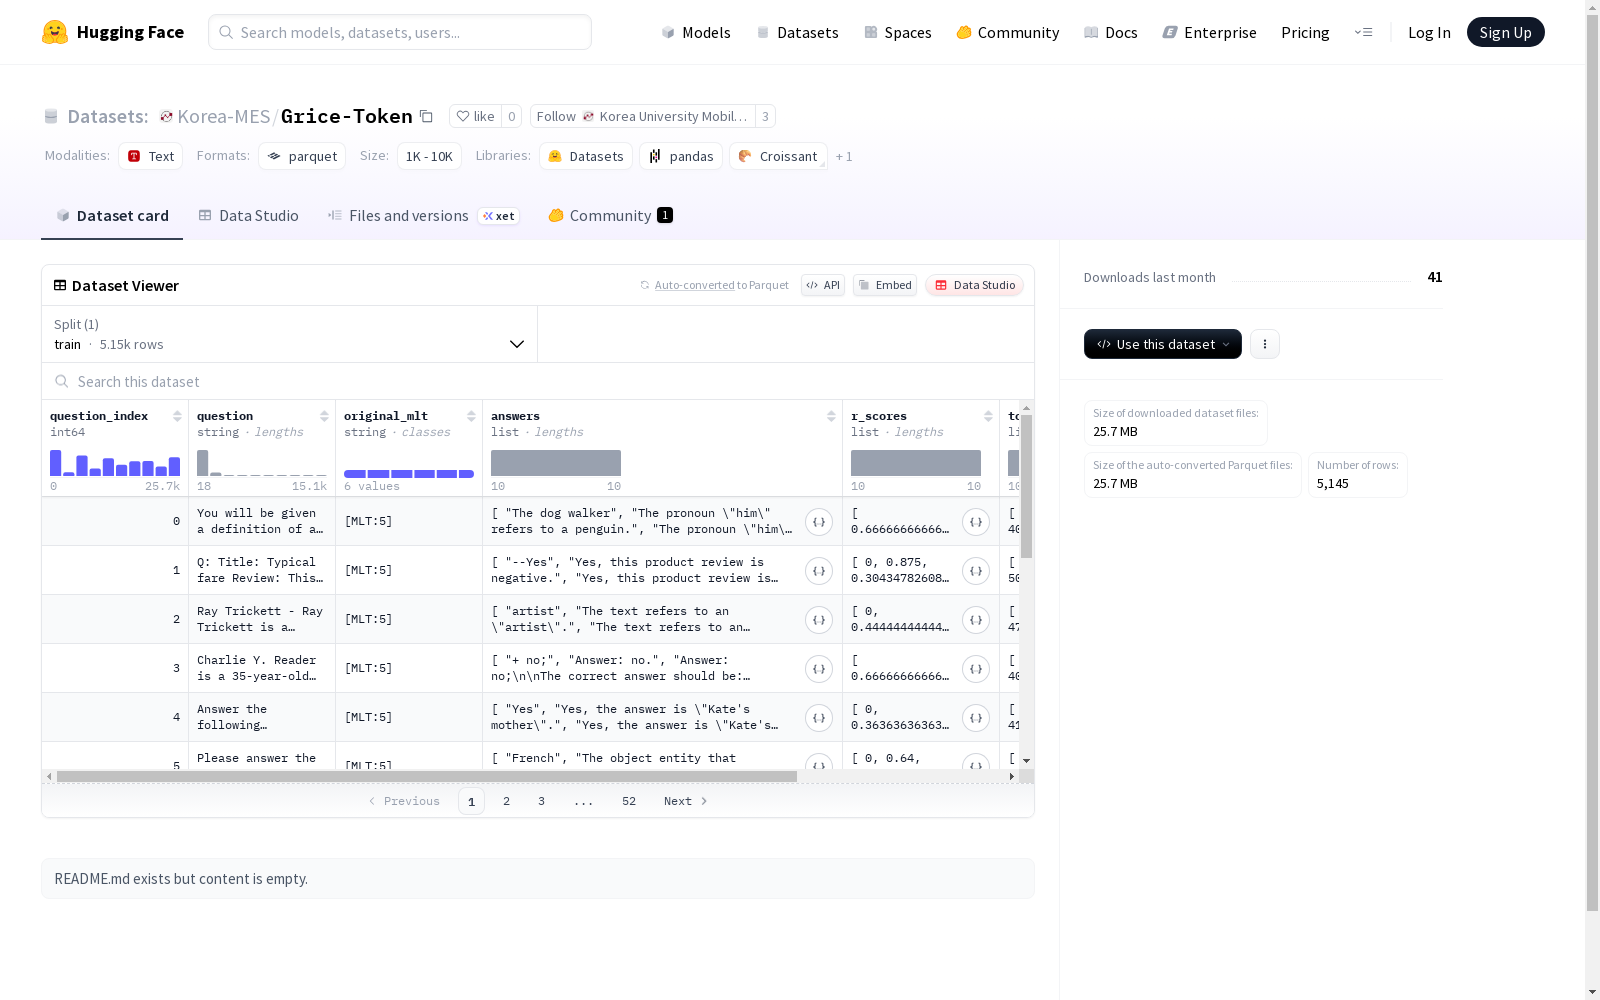Sort the question_index column
Screen dimensions: 1600x1000
coord(177,416)
